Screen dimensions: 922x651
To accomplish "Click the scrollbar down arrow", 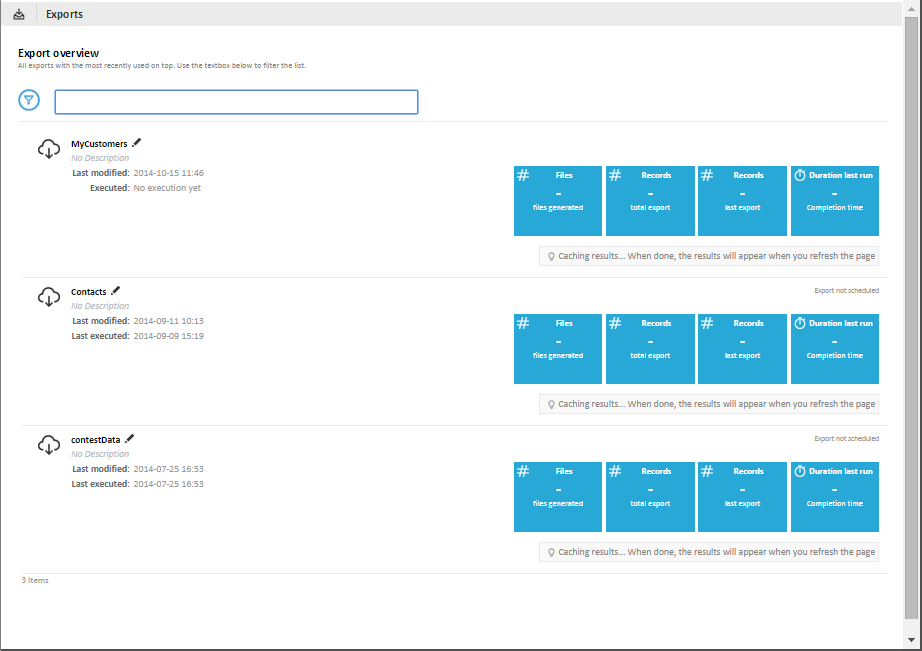I will 911,639.
